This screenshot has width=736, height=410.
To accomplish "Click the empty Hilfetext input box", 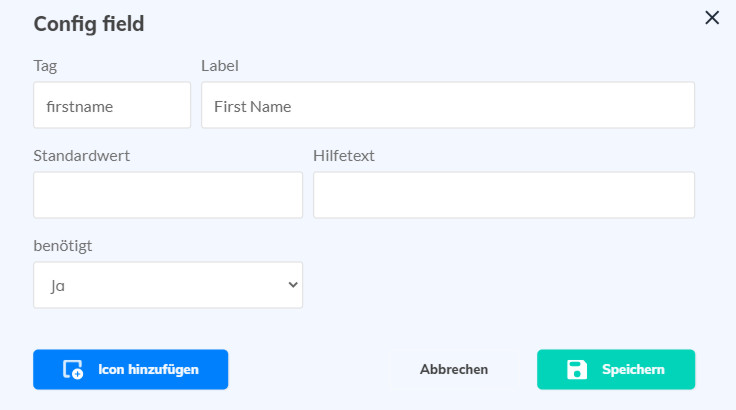I will [503, 195].
